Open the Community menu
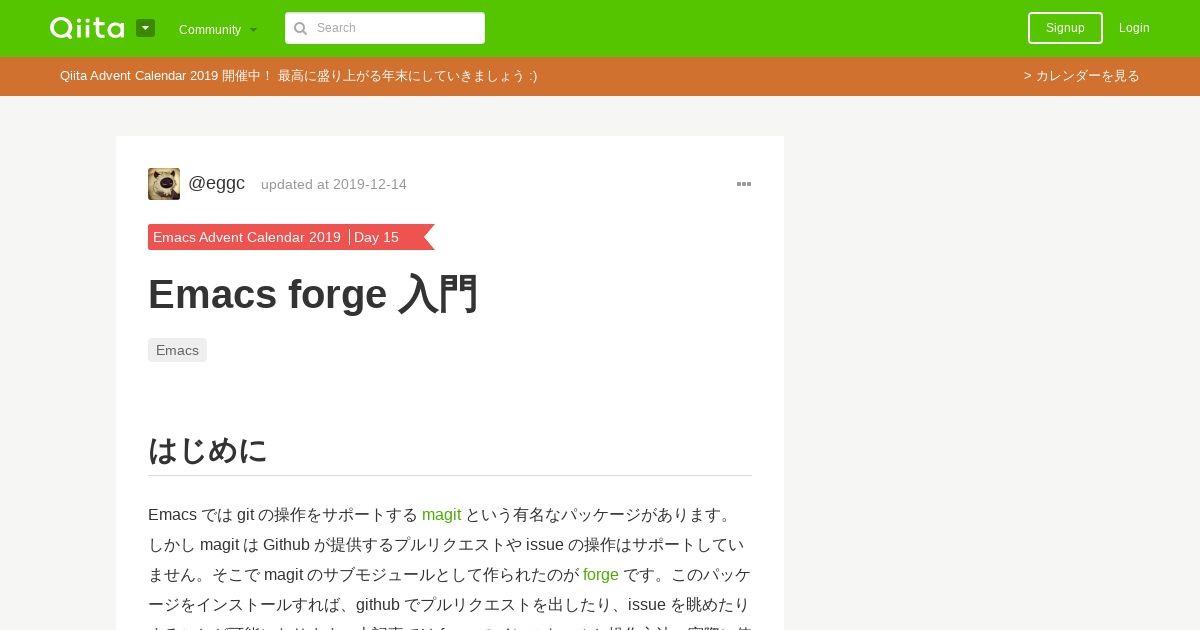1200x630 pixels. [x=218, y=29]
